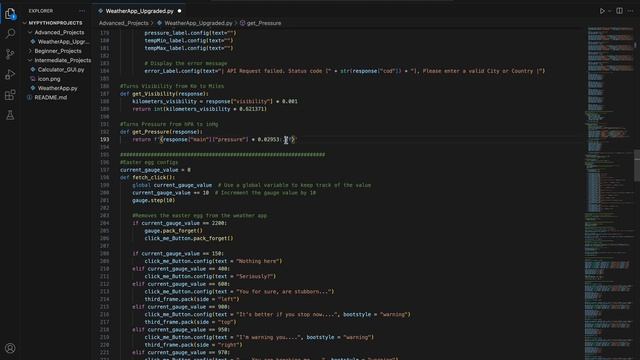
Task: Click Advanced_Projects breadcrumb segment
Action: (x=124, y=23)
